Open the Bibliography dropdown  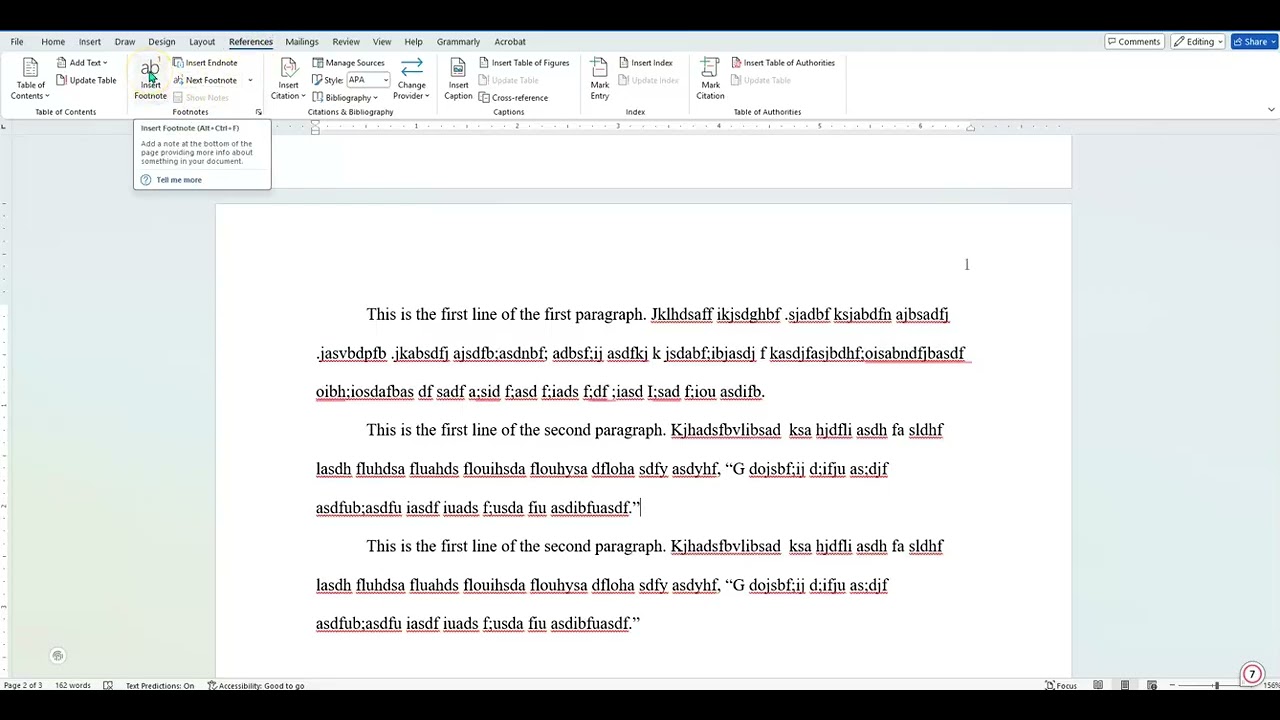click(345, 98)
